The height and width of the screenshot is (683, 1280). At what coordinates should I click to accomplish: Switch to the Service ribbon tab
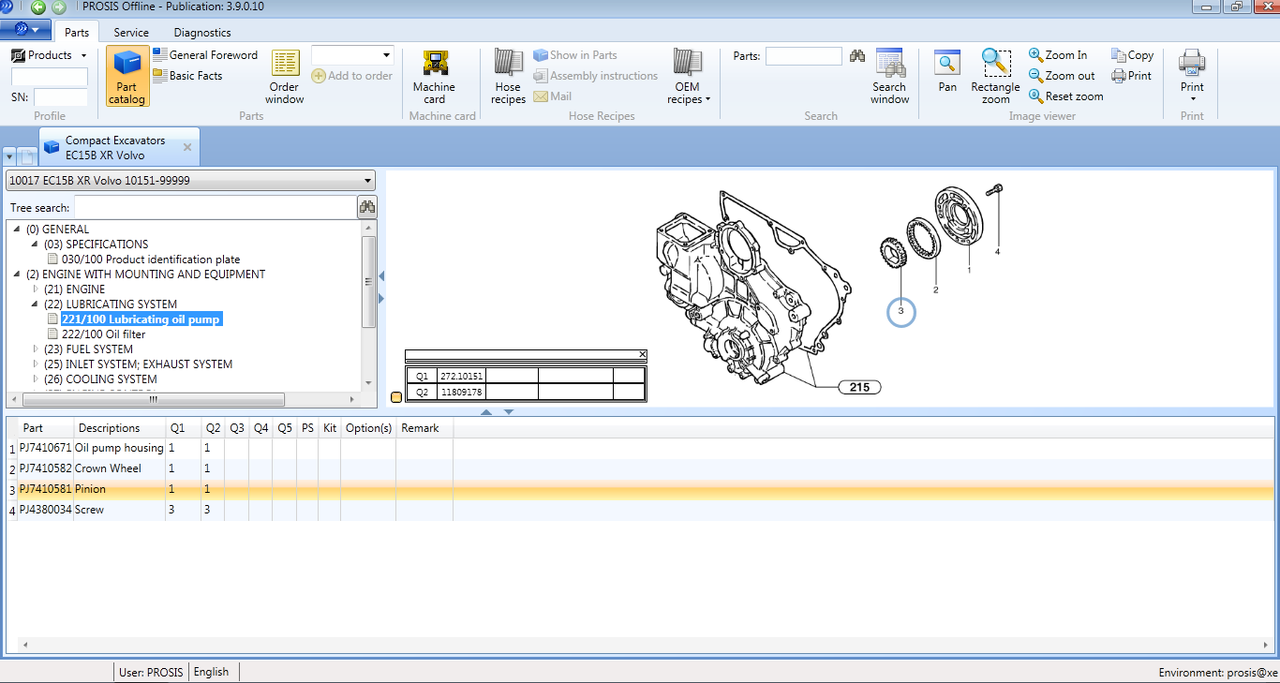point(131,32)
